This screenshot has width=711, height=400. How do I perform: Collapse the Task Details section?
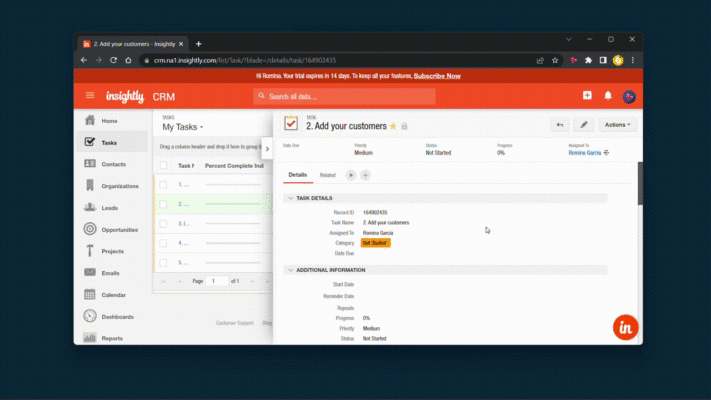(x=291, y=198)
